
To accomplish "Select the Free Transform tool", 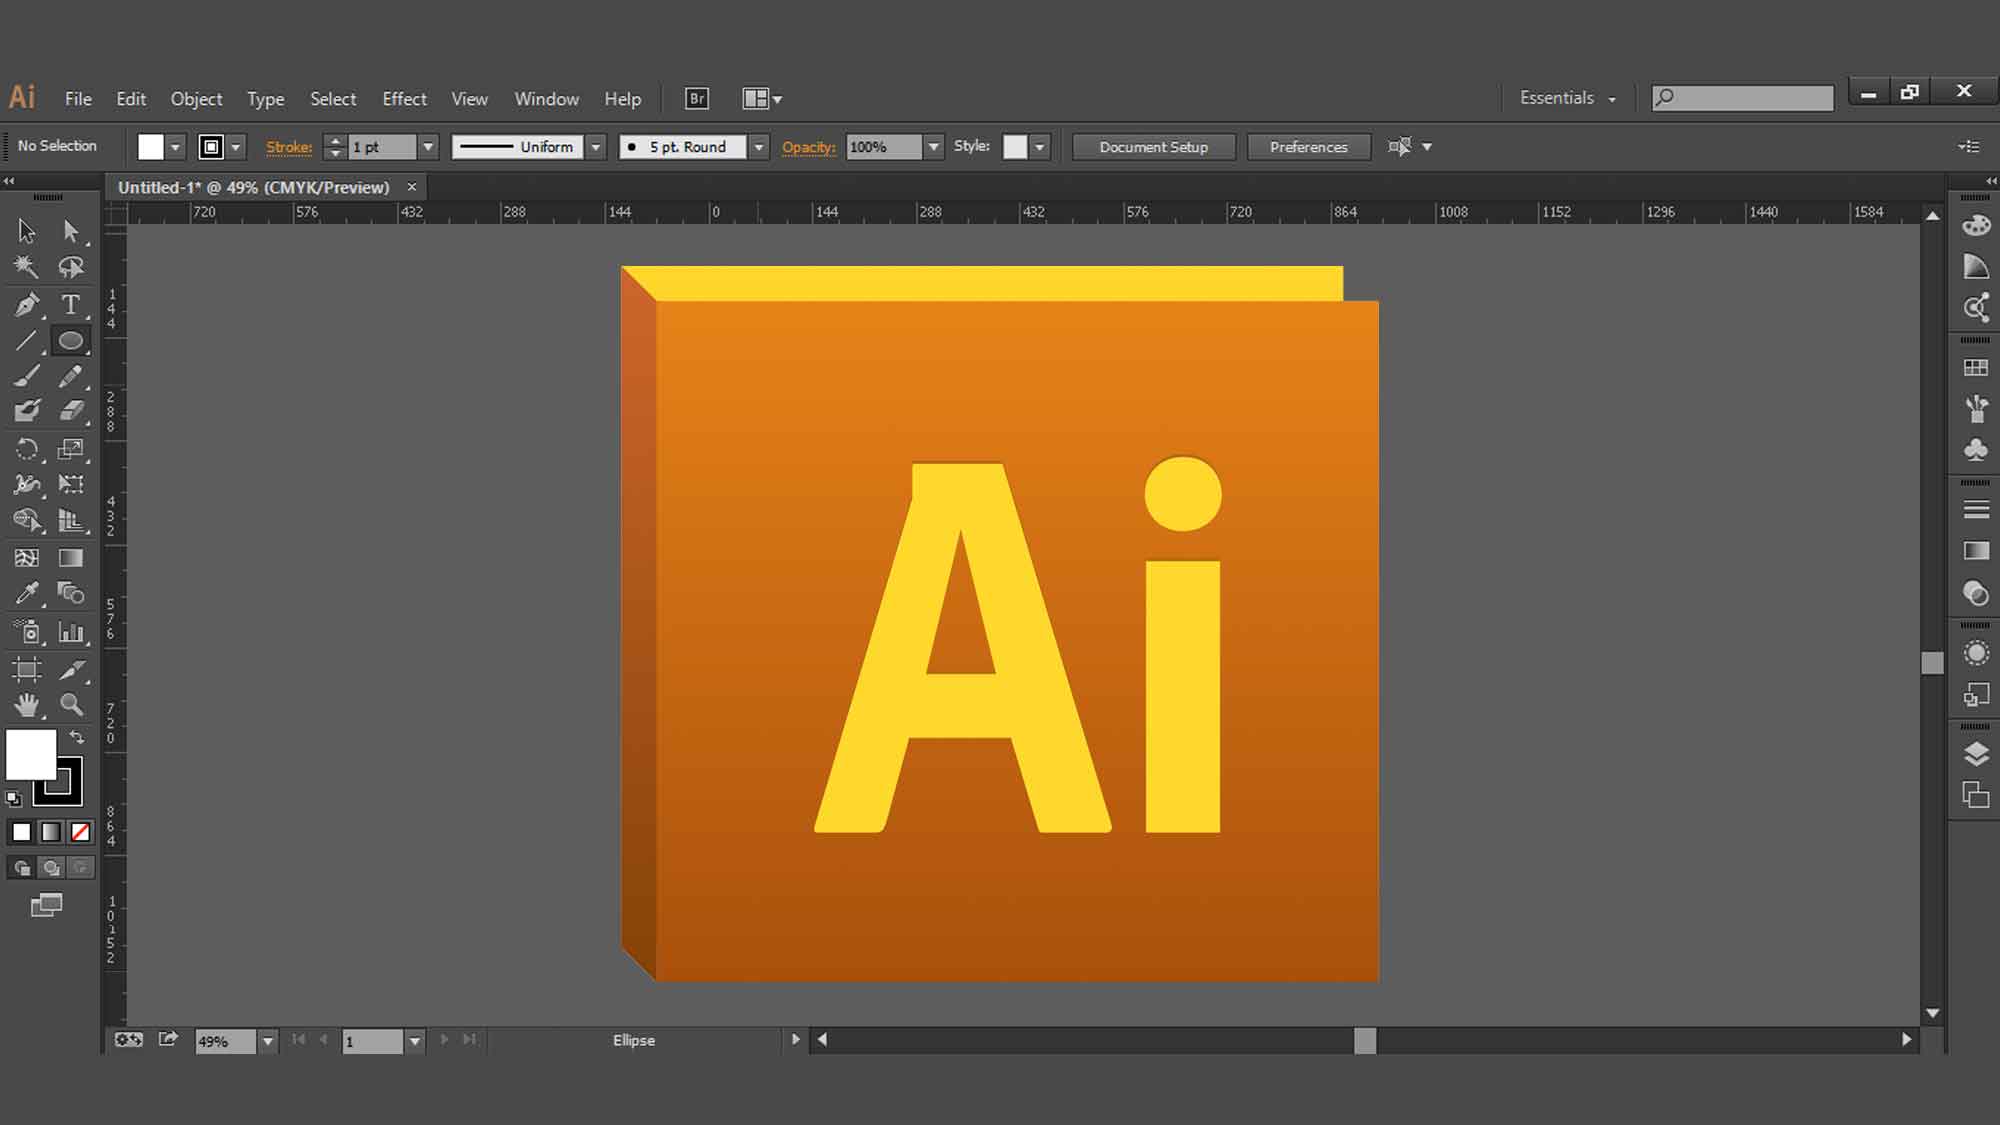I will pyautogui.click(x=71, y=485).
